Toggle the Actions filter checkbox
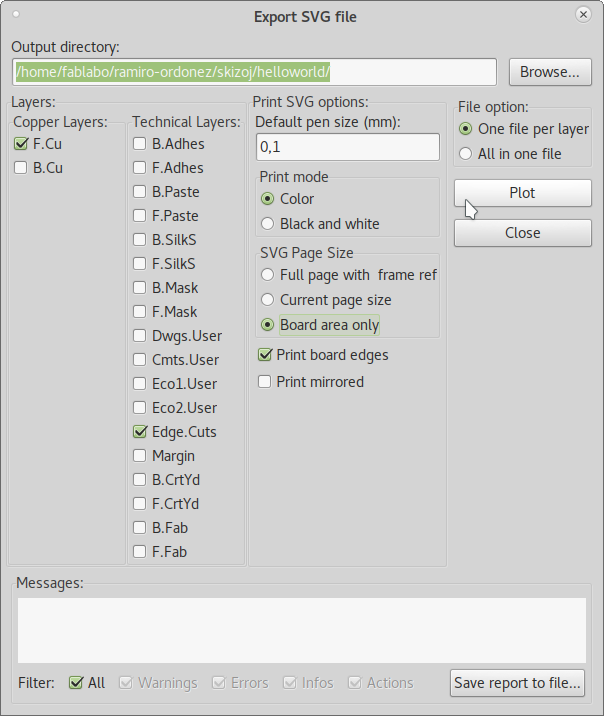Screen dimensions: 604x716 point(355,683)
